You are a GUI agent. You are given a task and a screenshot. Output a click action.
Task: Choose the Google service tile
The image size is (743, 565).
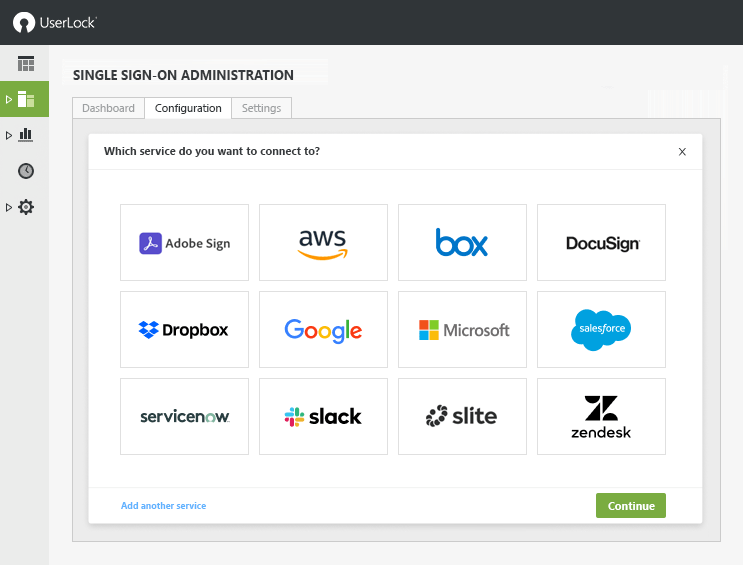click(x=323, y=329)
